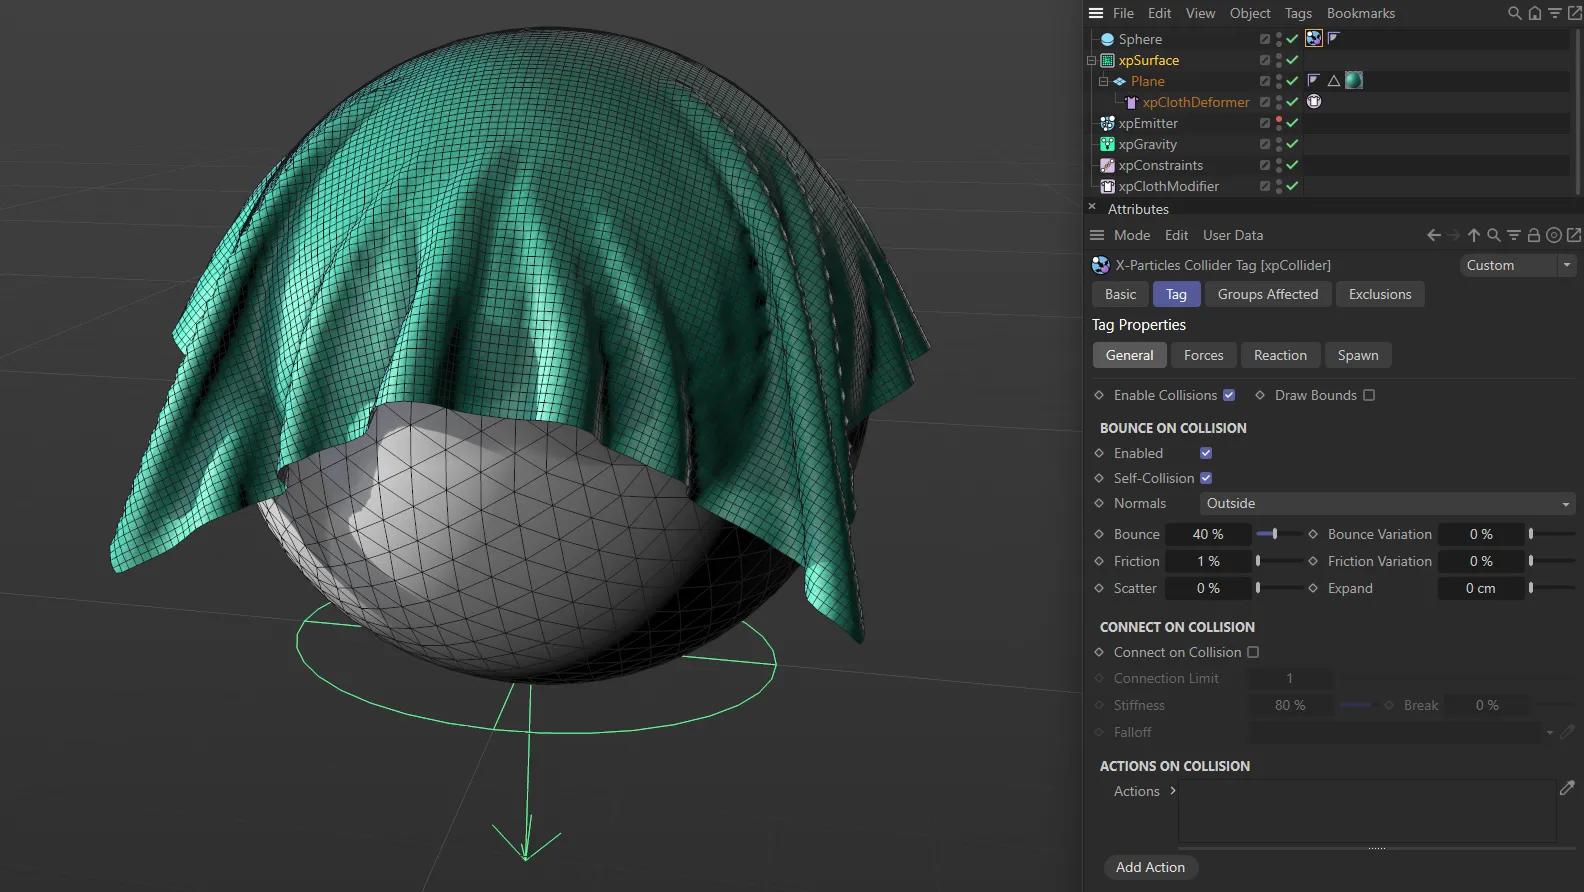The width and height of the screenshot is (1584, 892).
Task: Open the Object Manager Tags menu
Action: point(1298,13)
